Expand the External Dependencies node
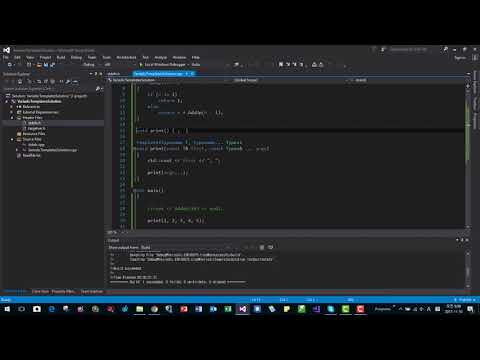Image resolution: width=480 pixels, height=360 pixels. click(12, 112)
